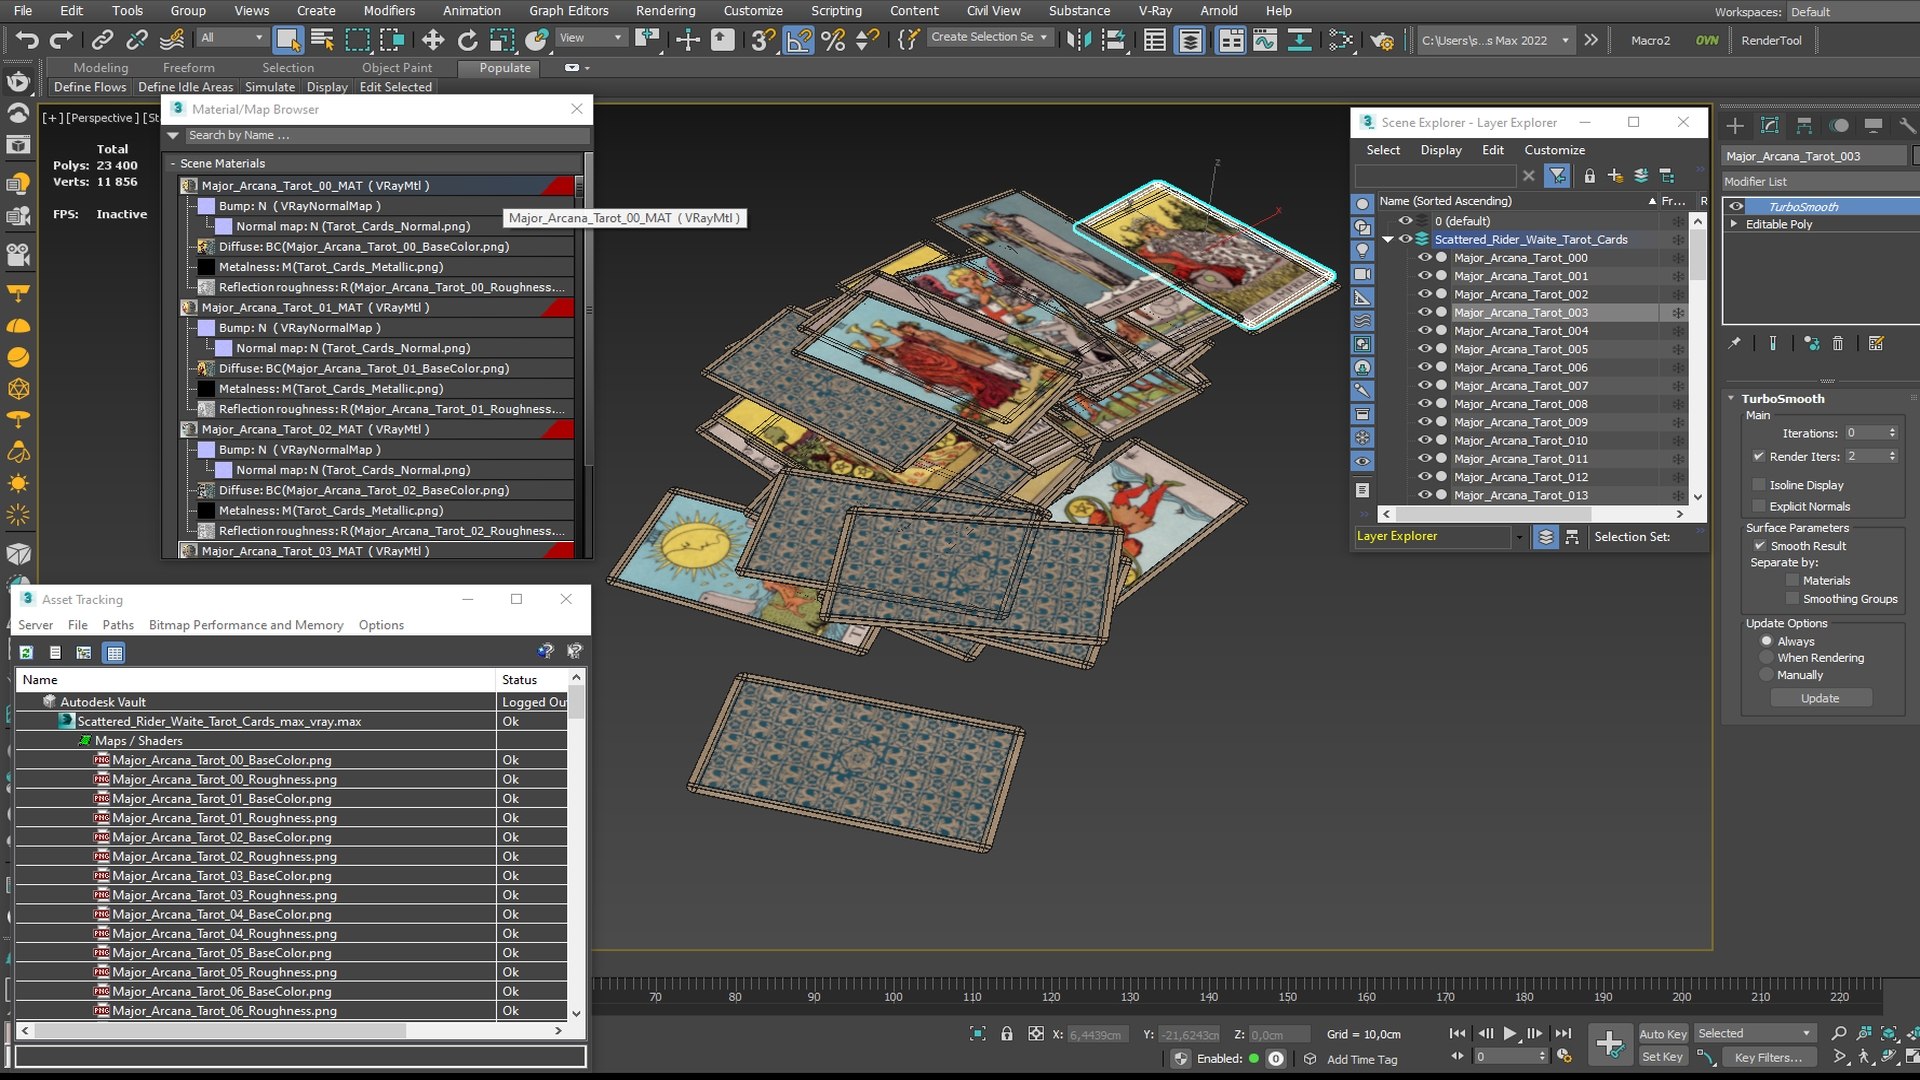Click the TurboSmooth Update button
Viewport: 1920px width, 1080px height.
(x=1820, y=698)
